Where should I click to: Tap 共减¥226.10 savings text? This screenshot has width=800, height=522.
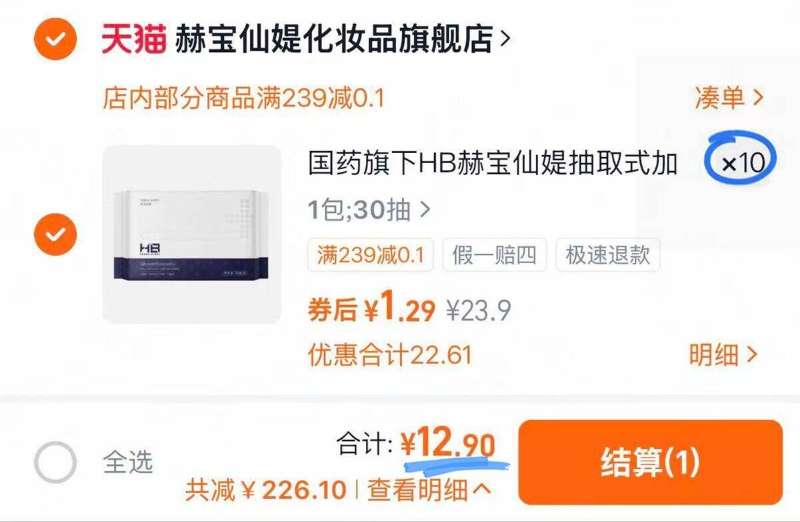point(266,490)
